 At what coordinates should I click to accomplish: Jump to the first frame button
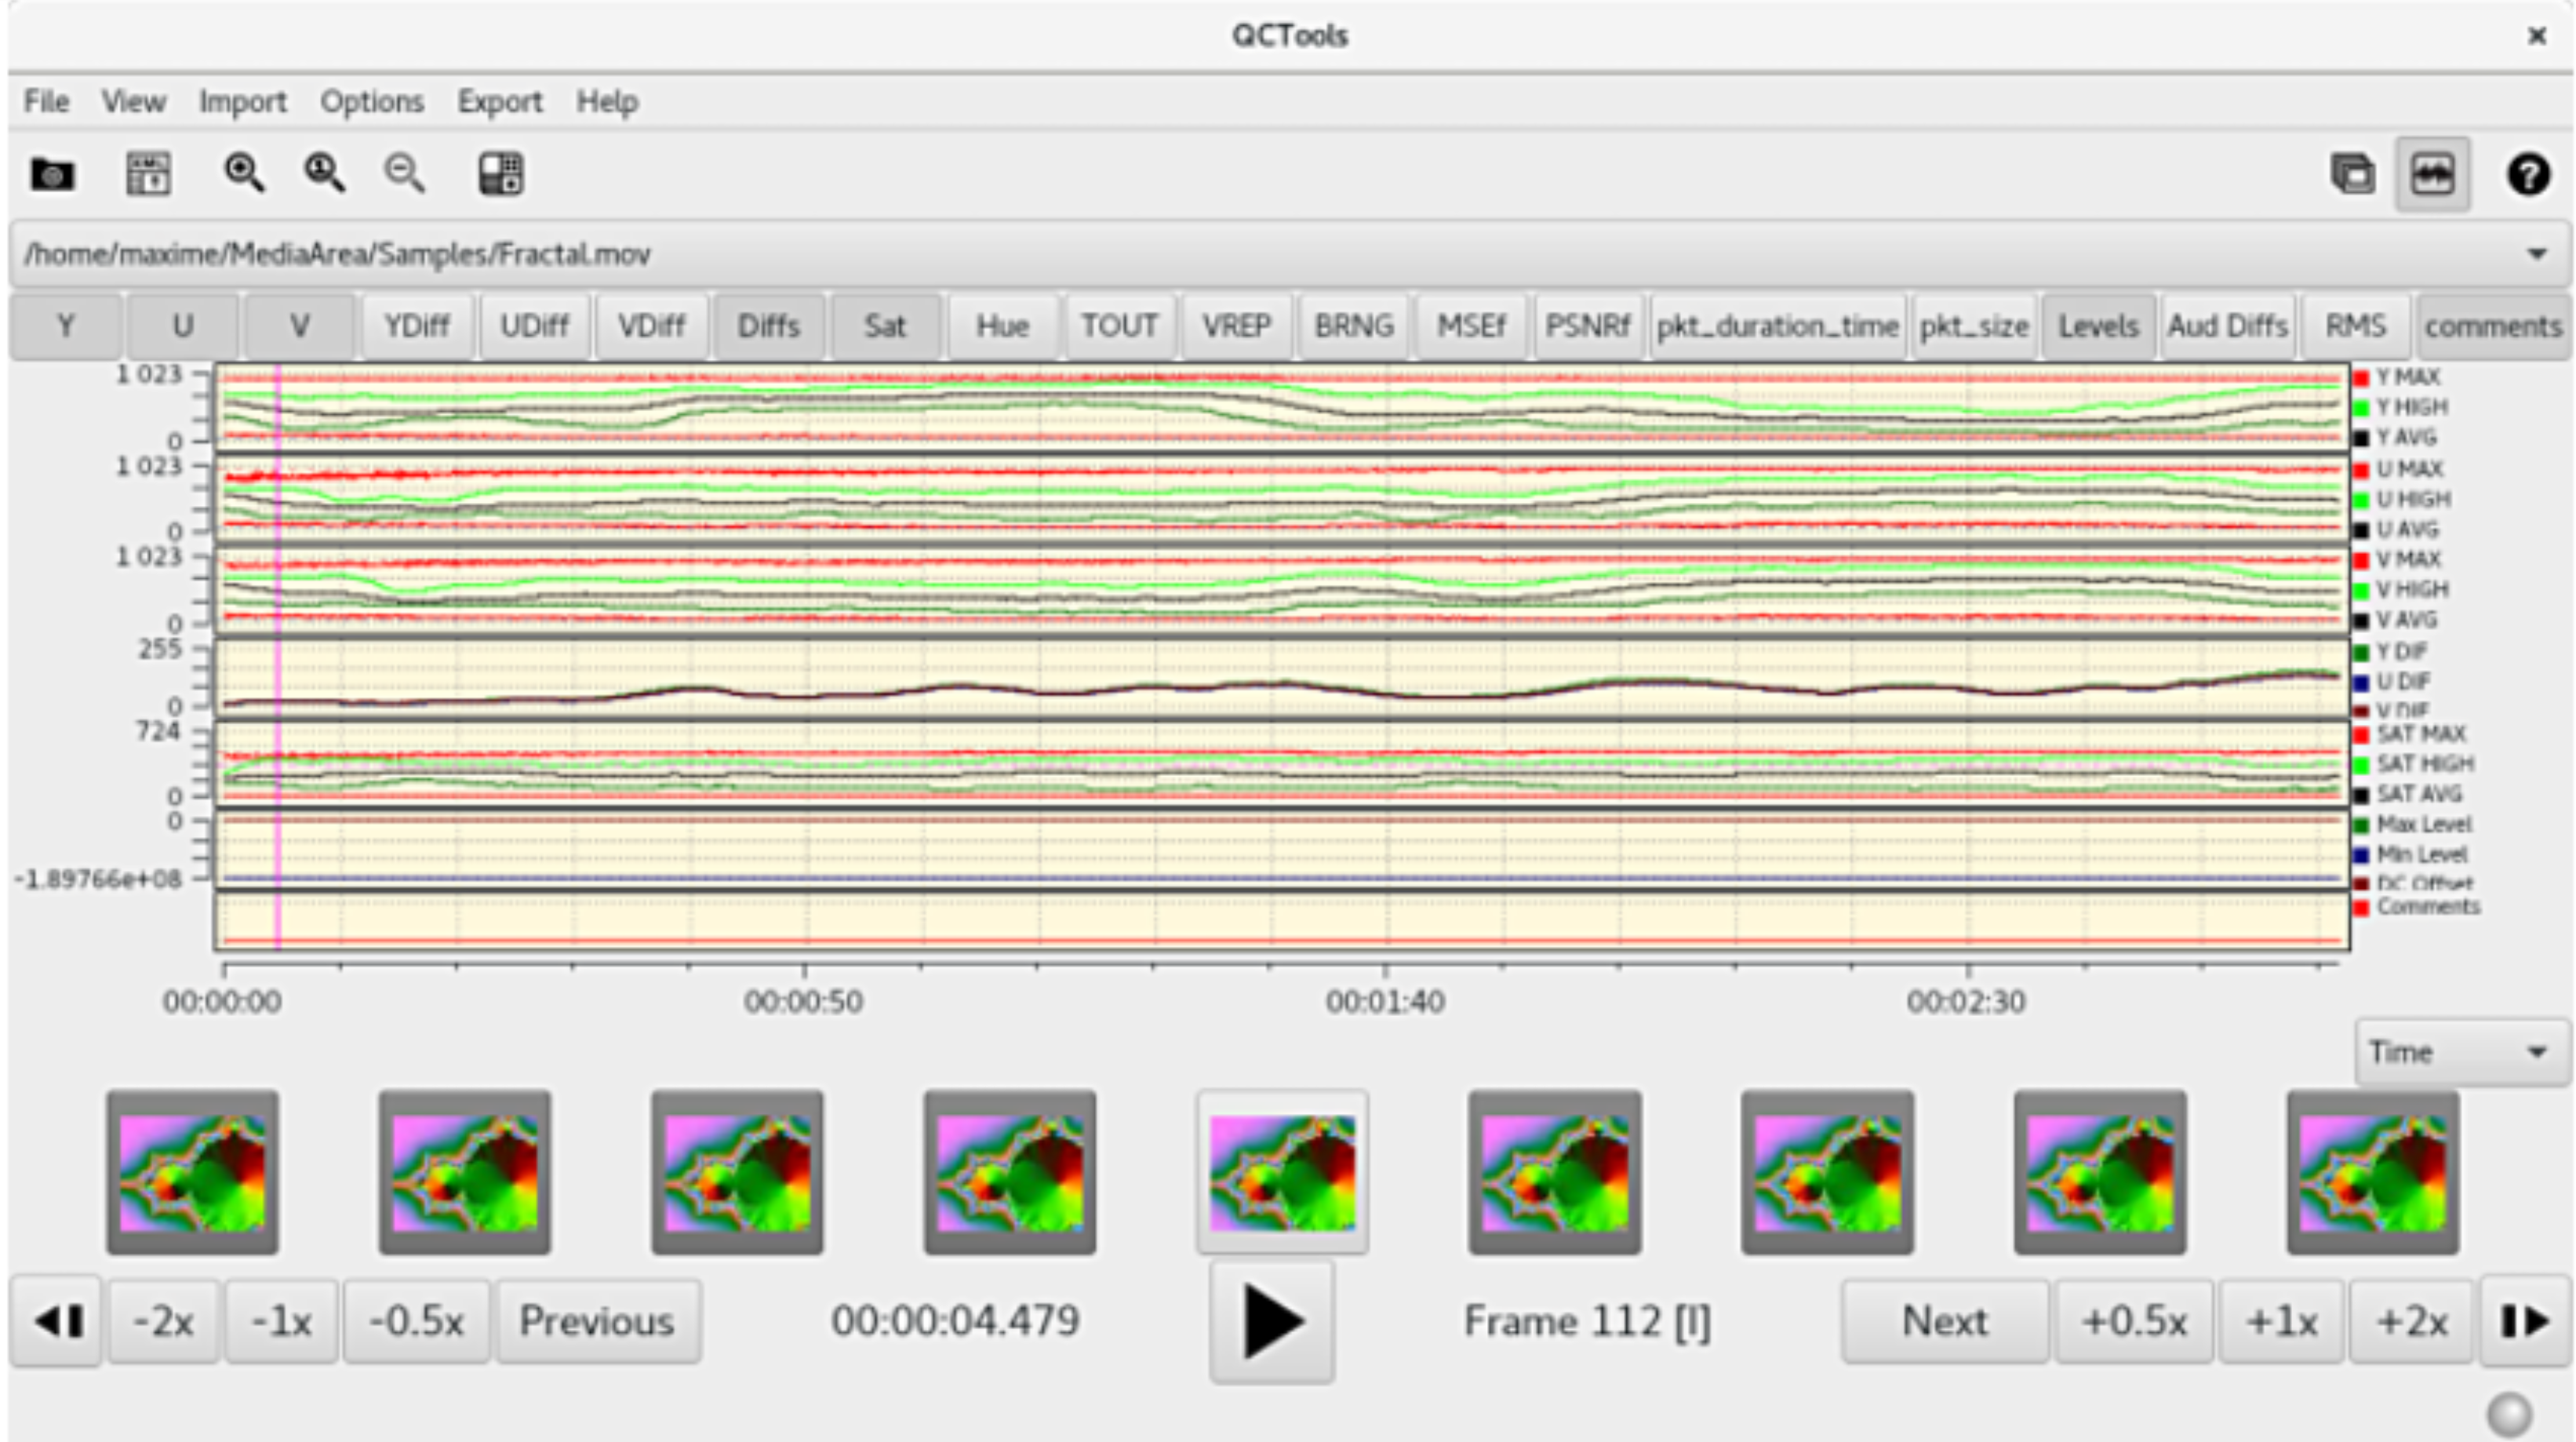click(x=56, y=1321)
